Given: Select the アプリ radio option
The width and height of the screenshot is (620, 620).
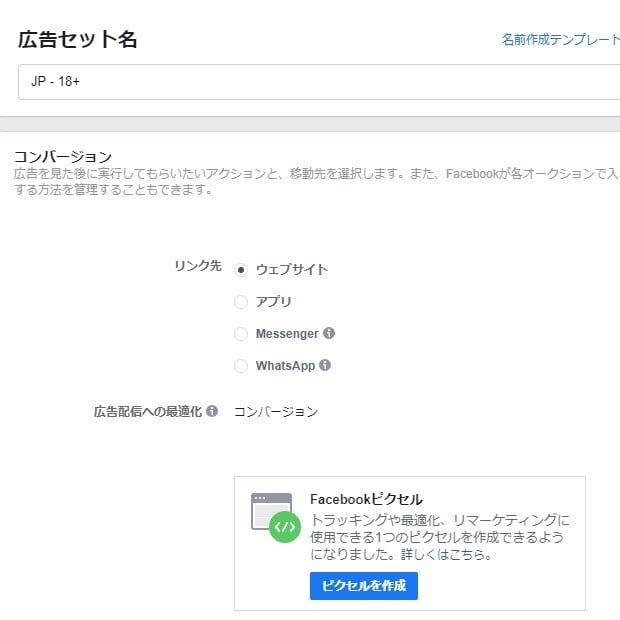Looking at the screenshot, I should click(x=241, y=302).
